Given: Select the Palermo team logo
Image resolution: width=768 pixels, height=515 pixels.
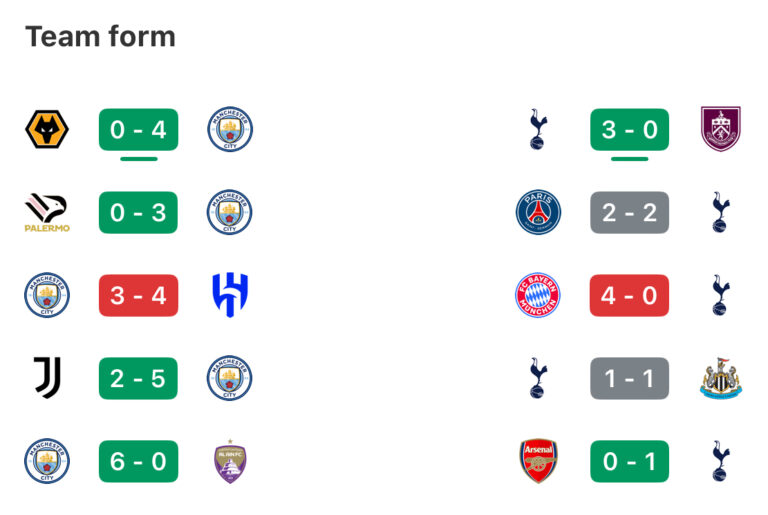Looking at the screenshot, I should coord(46,213).
